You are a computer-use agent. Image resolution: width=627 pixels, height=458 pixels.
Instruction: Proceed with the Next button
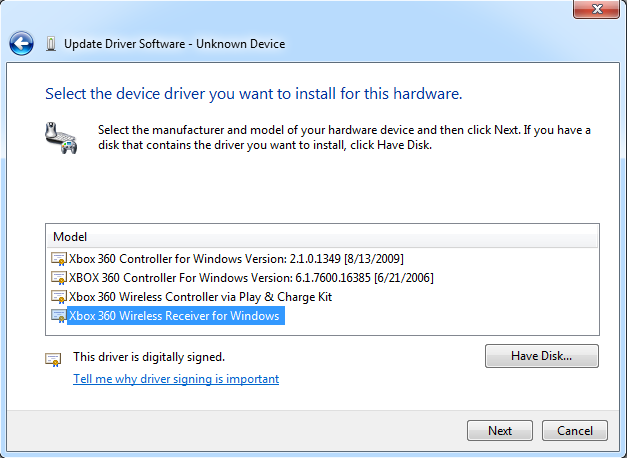coord(500,430)
